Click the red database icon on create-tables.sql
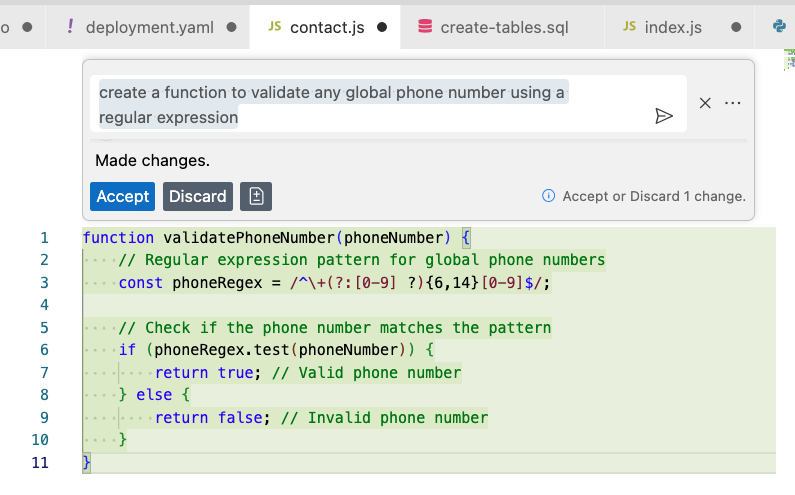The width and height of the screenshot is (795, 495). pos(425,26)
